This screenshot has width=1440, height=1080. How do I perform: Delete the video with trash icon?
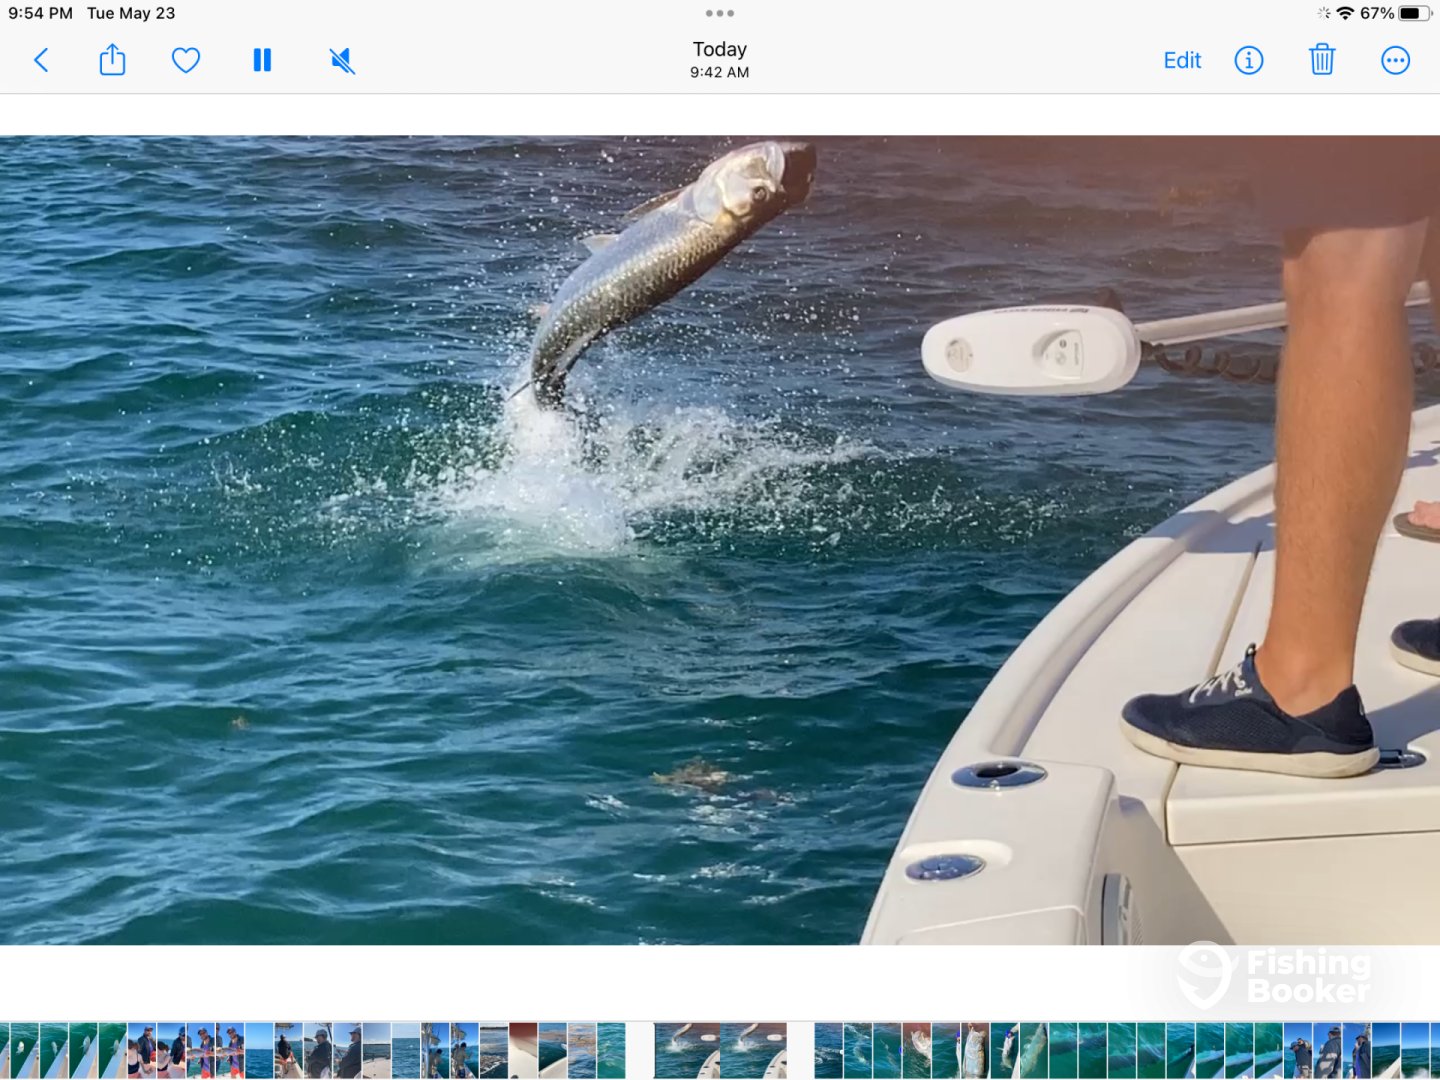[x=1322, y=60]
